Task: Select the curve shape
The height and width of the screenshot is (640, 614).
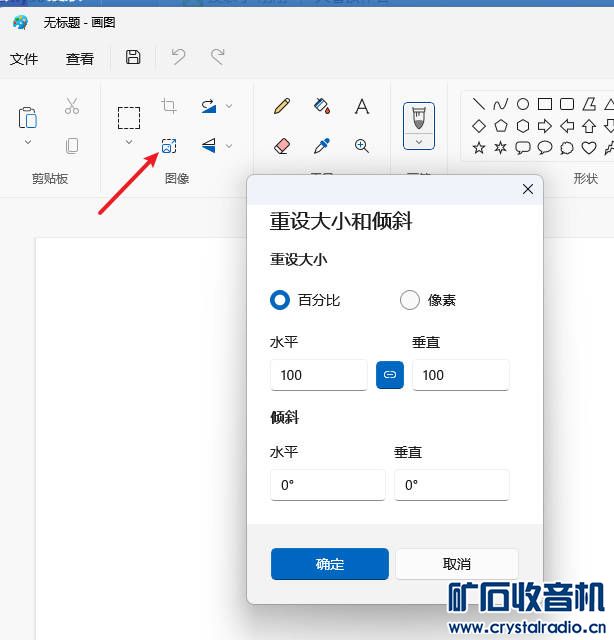Action: [501, 104]
